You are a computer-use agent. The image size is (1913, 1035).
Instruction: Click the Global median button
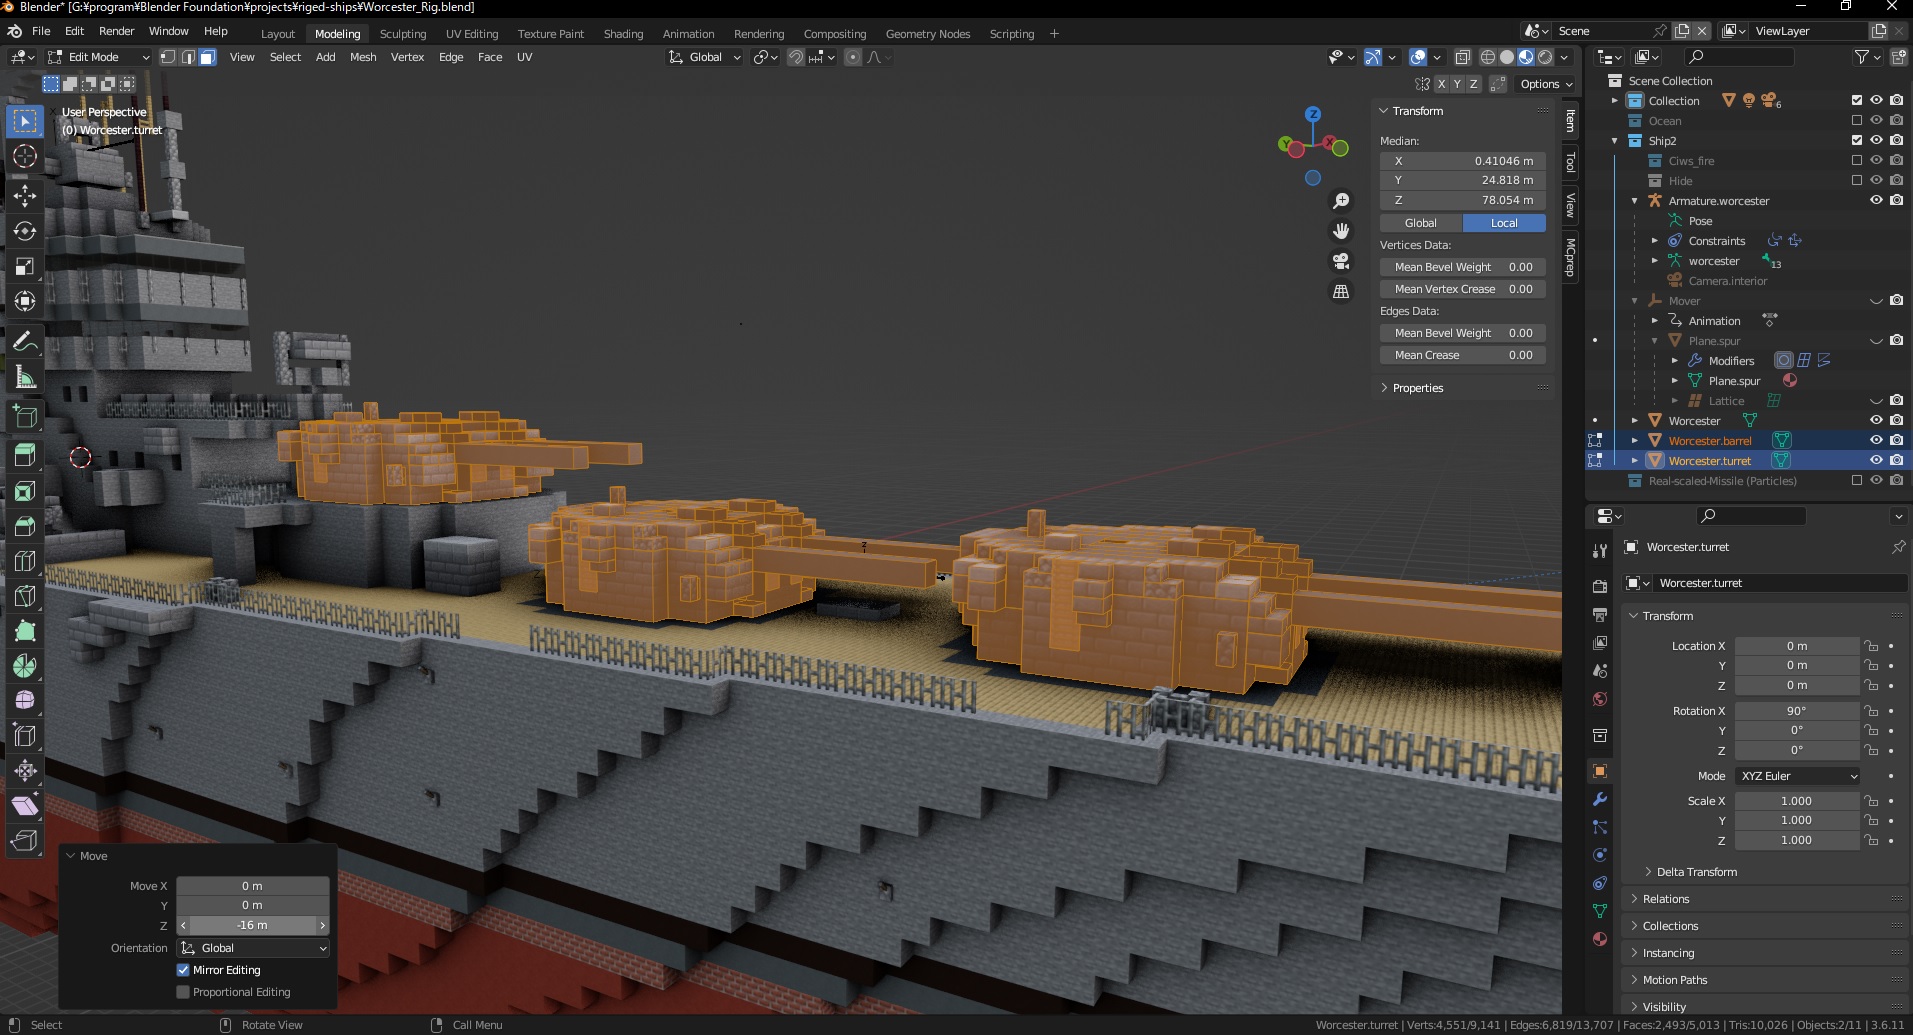coord(1421,223)
